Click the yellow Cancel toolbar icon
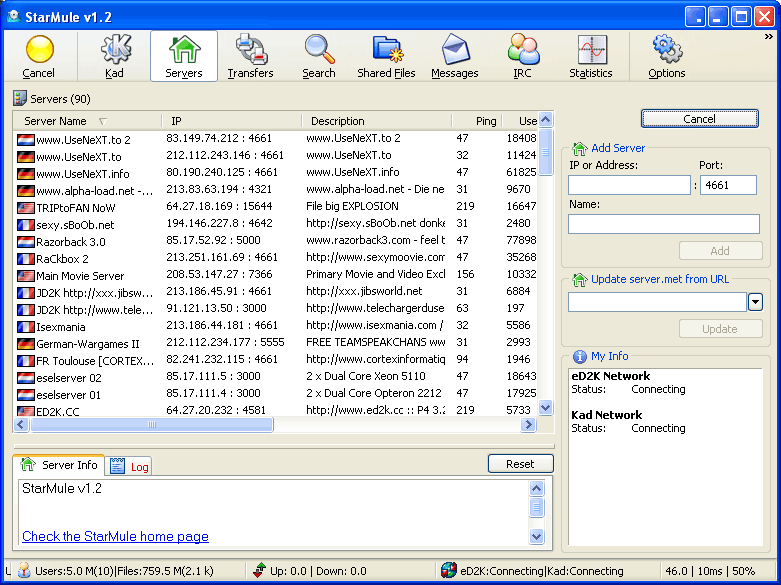This screenshot has width=781, height=585. (39, 50)
